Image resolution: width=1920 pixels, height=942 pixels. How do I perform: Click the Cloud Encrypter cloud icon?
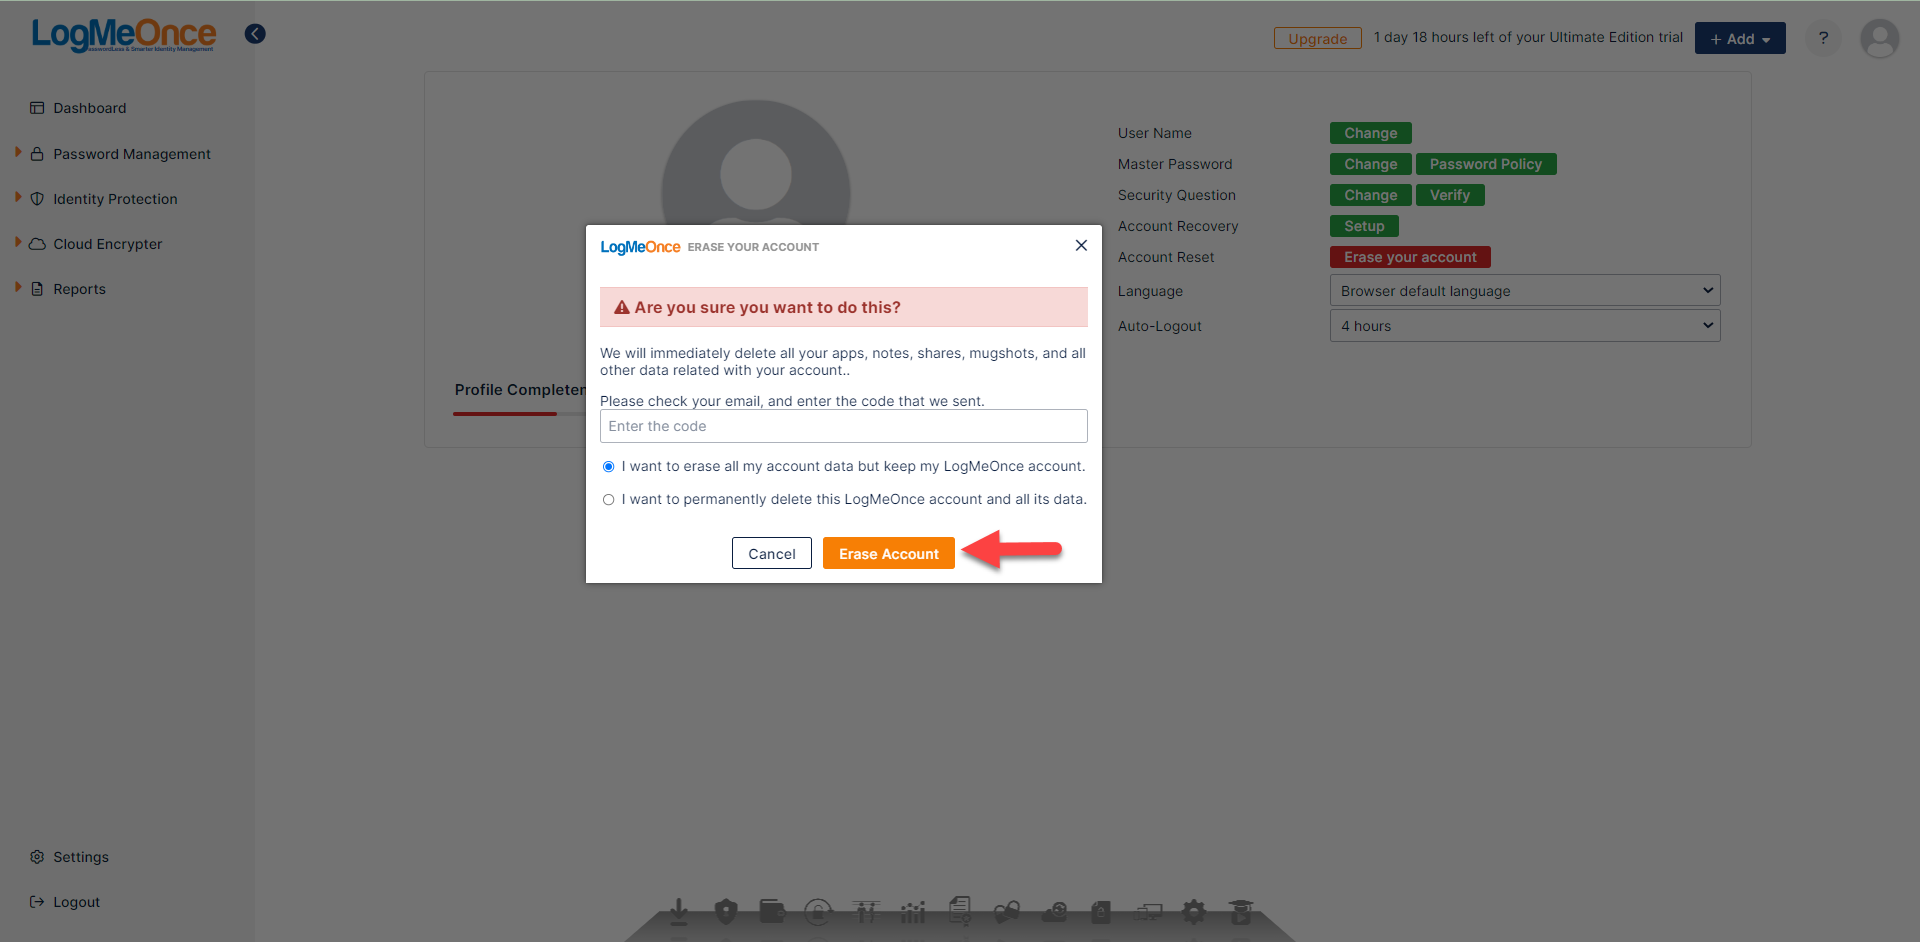[37, 244]
